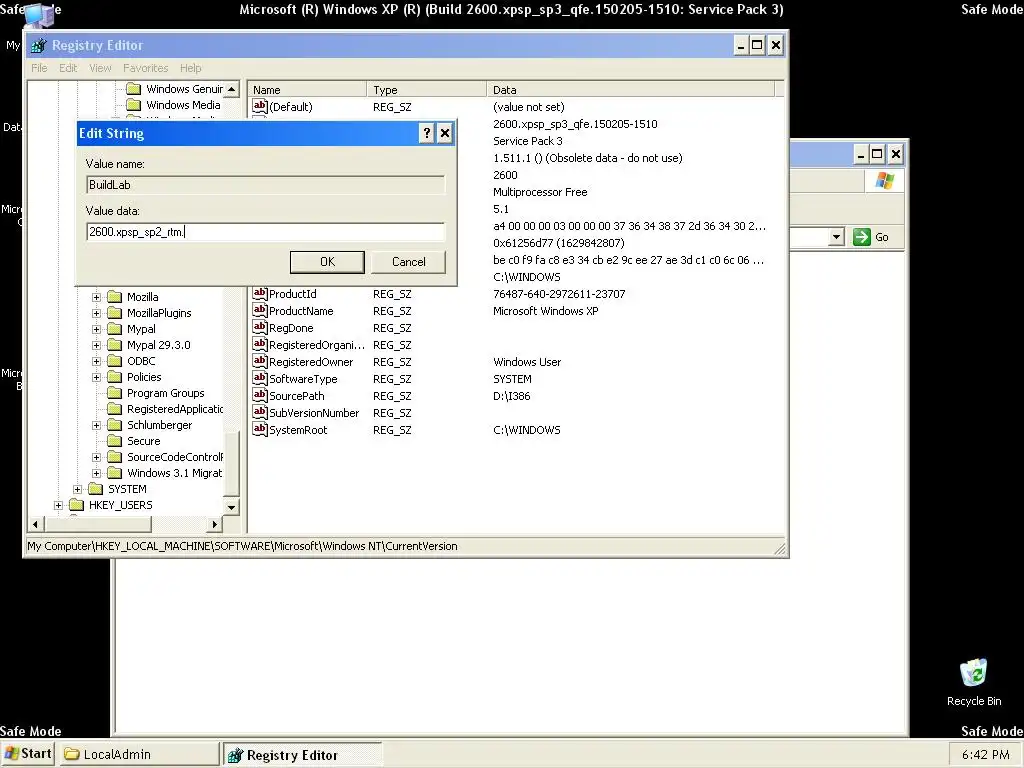
Task: Click the SoftwareType value icon
Action: coord(260,379)
